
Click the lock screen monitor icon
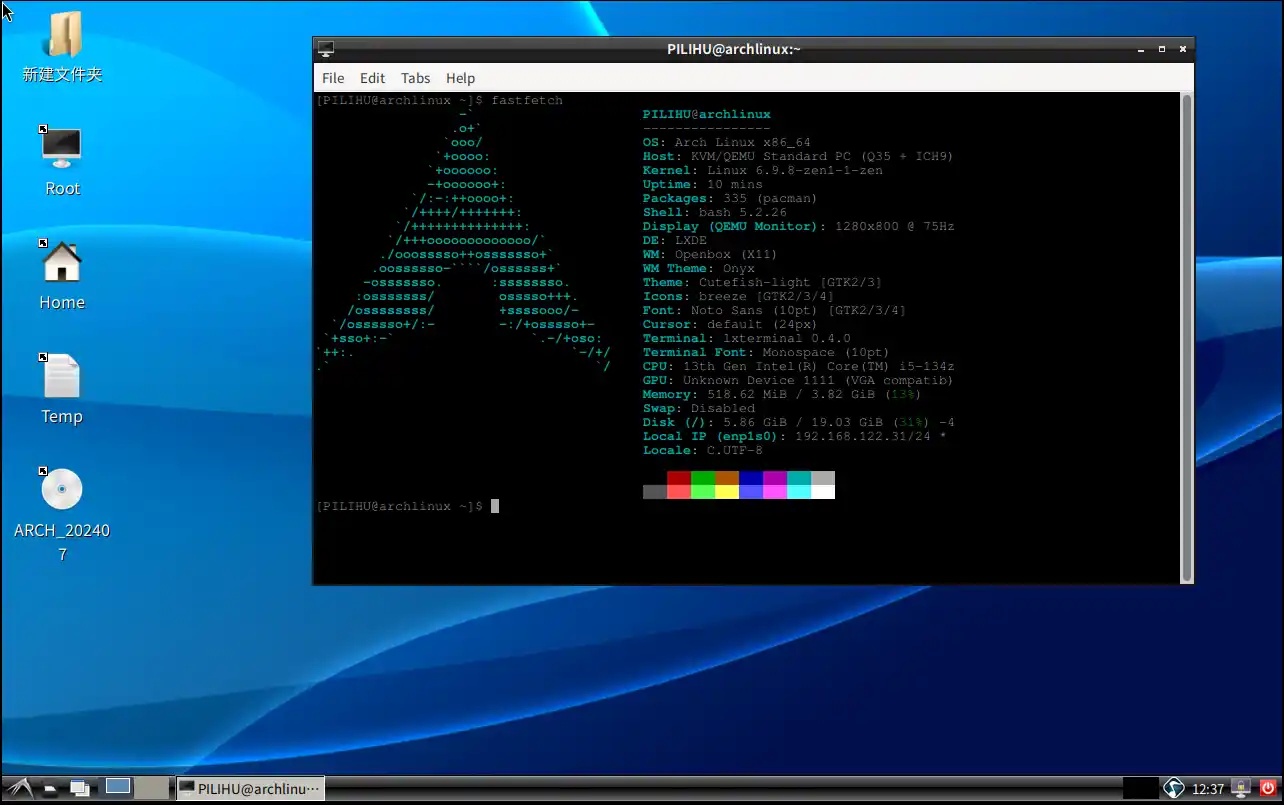pos(1241,788)
